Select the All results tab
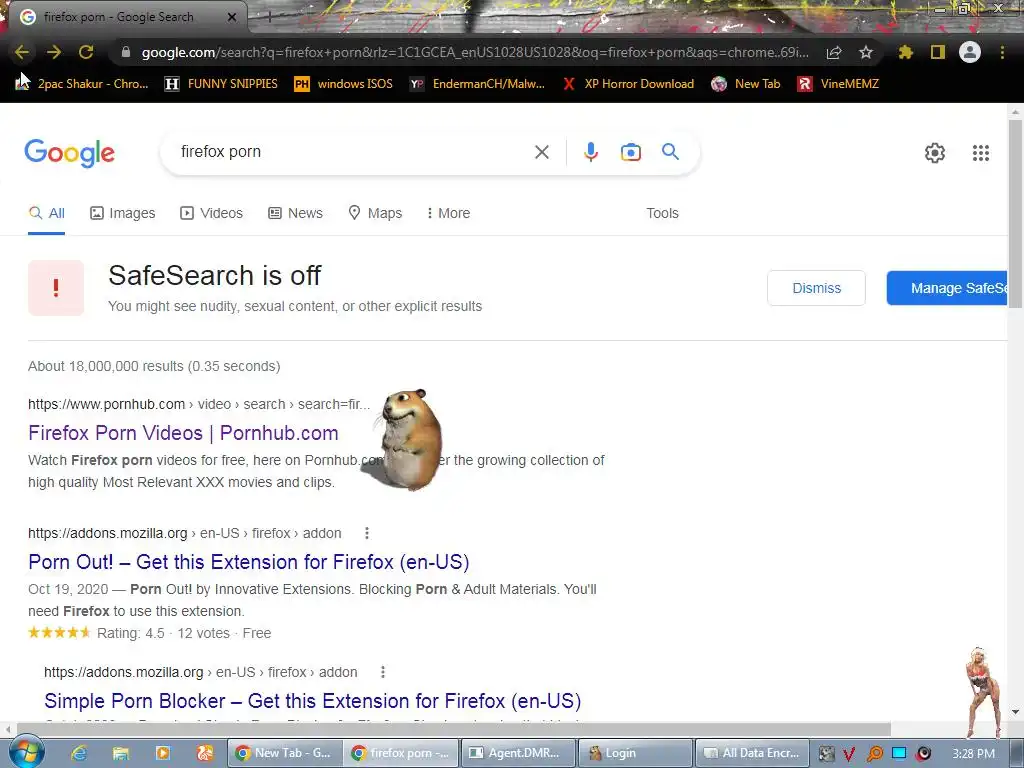This screenshot has height=768, width=1024. (46, 213)
